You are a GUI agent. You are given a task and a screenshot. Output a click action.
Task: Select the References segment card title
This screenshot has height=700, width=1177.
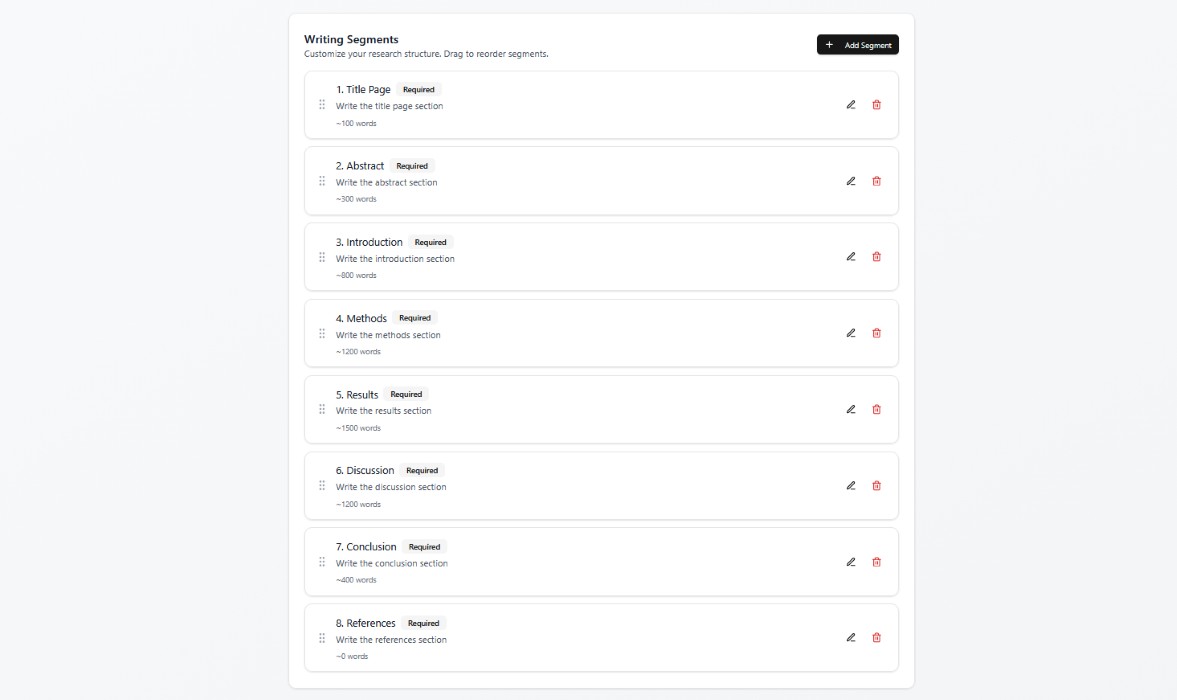(366, 623)
